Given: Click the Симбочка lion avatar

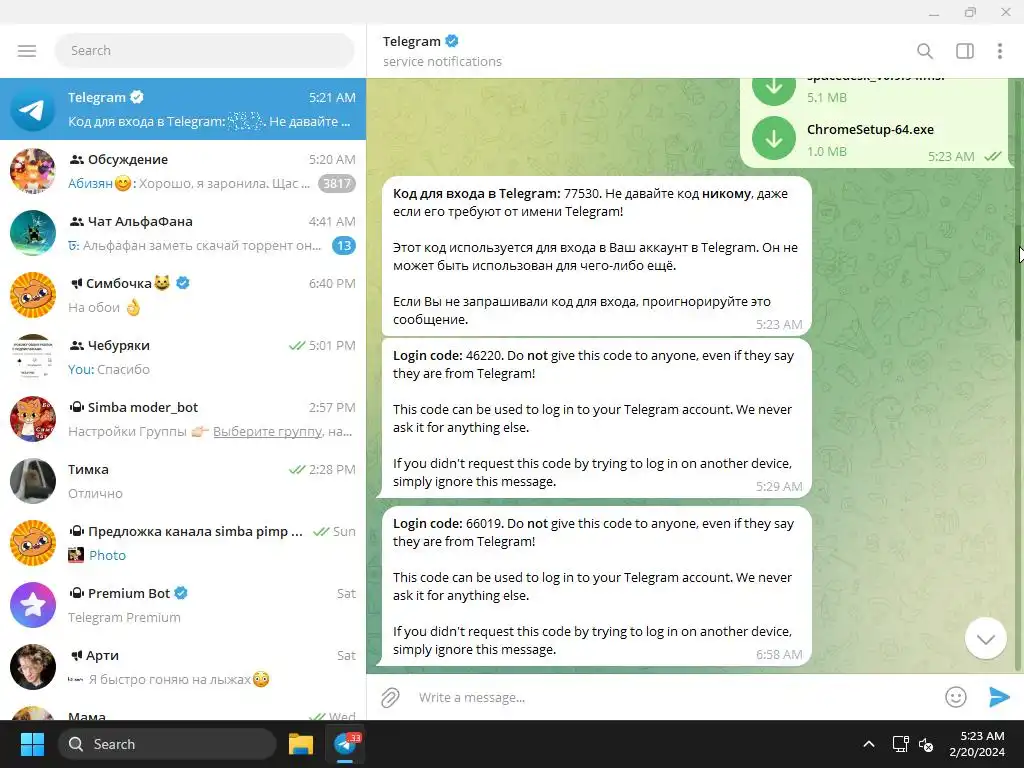Looking at the screenshot, I should click(x=33, y=295).
